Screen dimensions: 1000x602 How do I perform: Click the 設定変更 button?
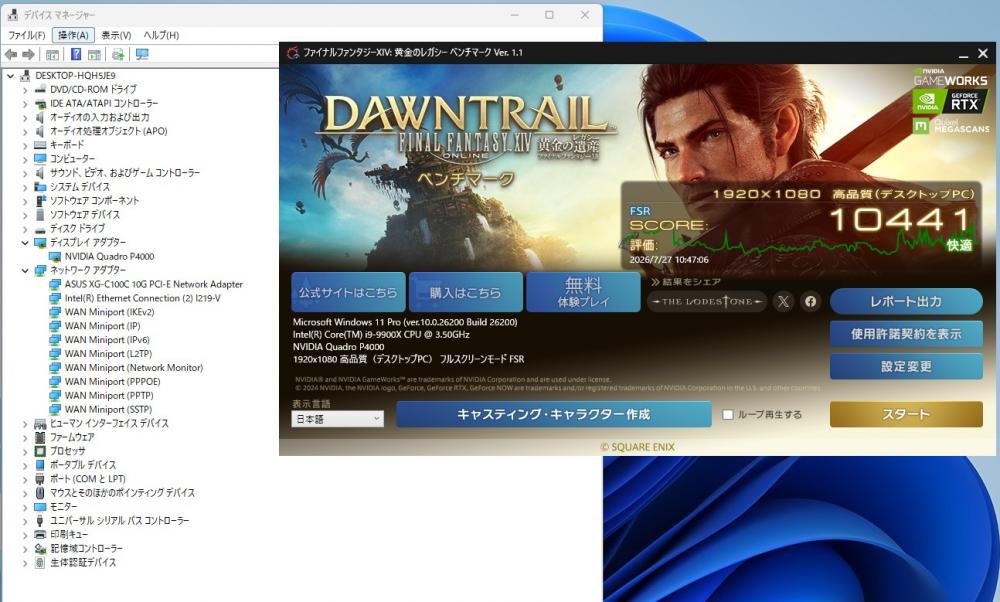tap(906, 366)
